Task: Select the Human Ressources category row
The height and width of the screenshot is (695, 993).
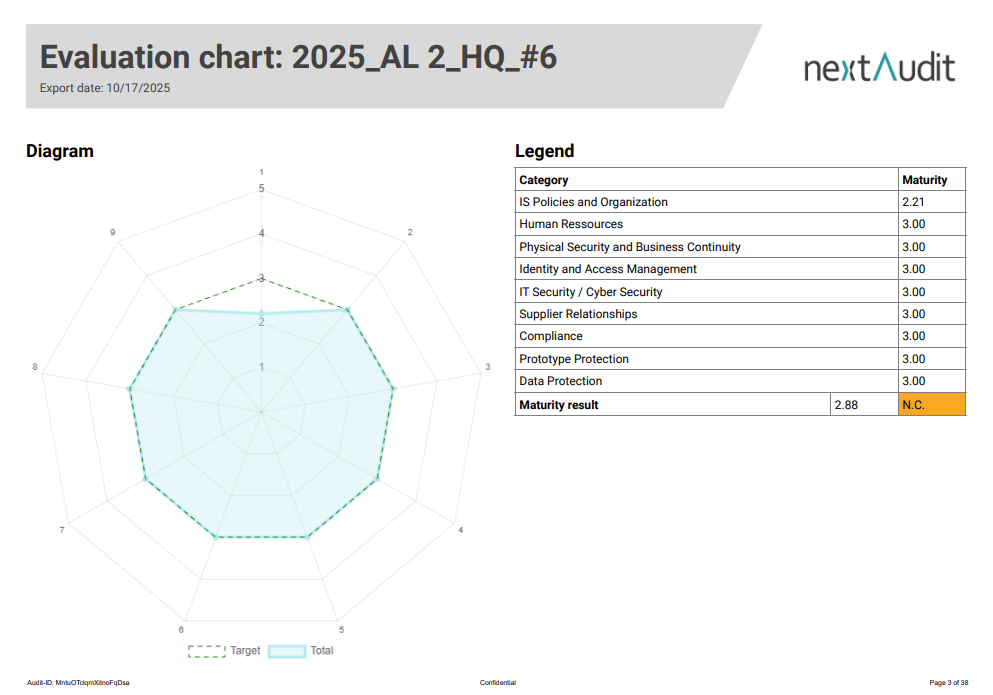Action: (x=571, y=224)
